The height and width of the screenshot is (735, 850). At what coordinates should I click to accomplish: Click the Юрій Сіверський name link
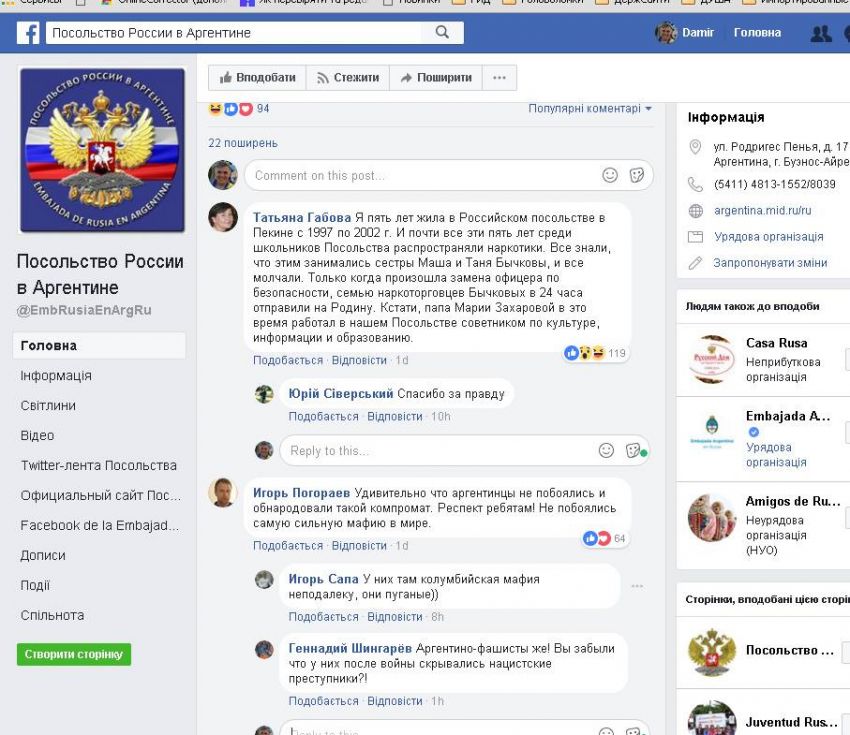coord(341,394)
